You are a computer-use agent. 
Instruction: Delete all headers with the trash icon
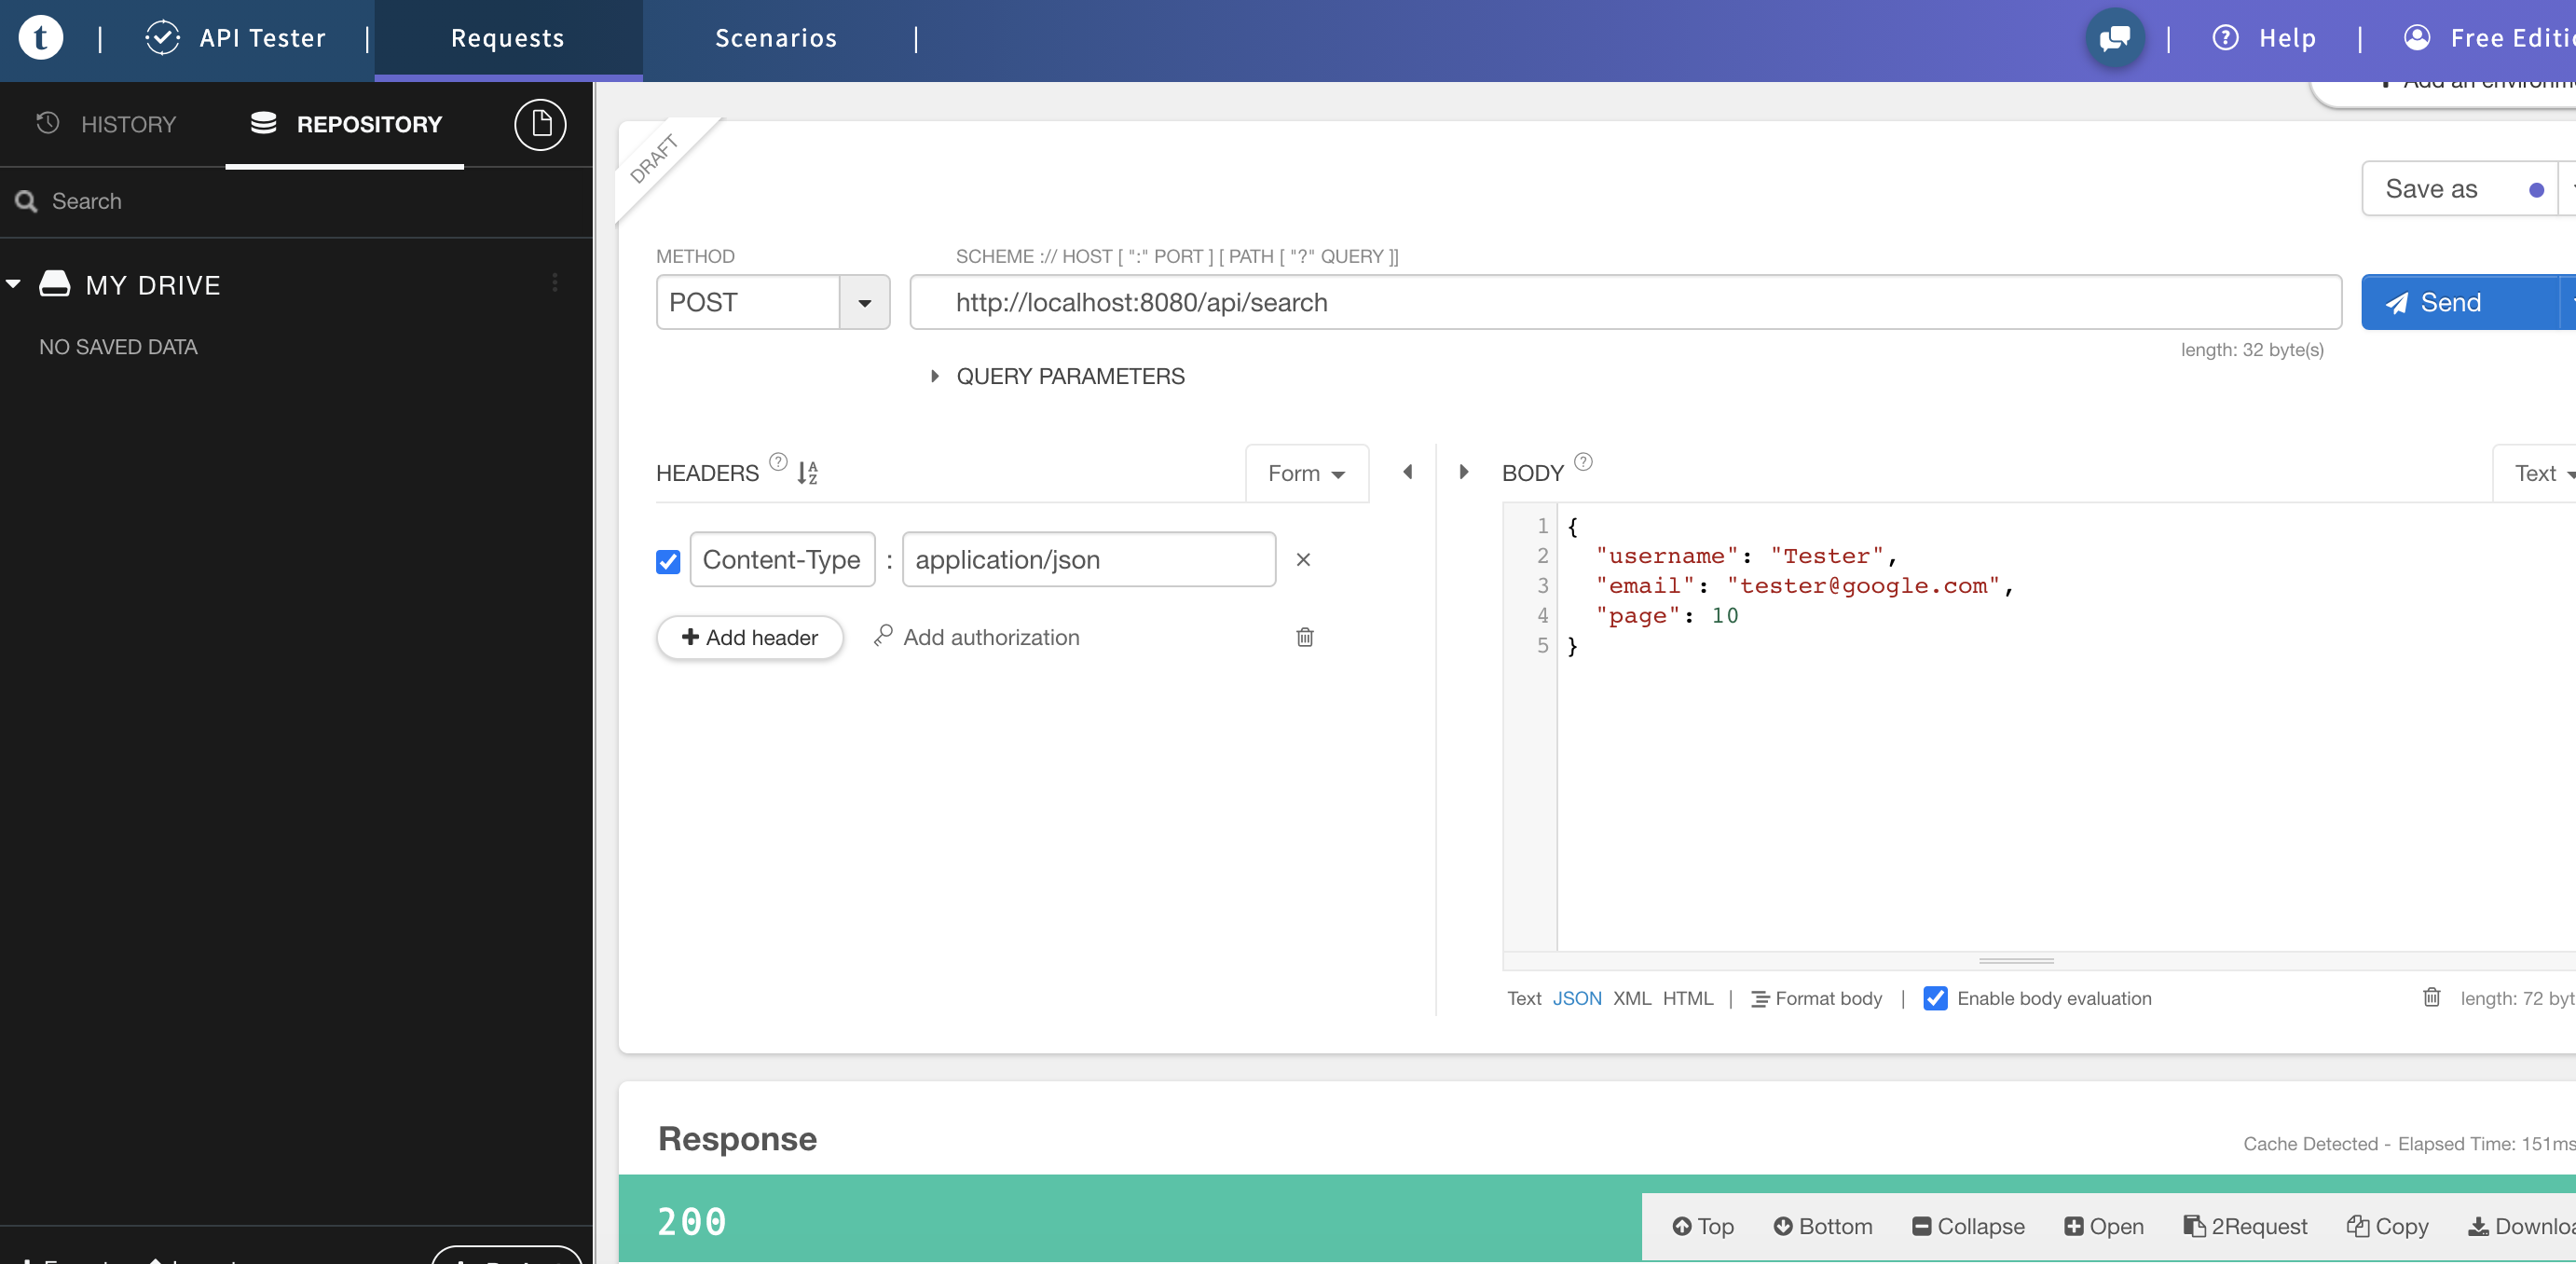1304,637
